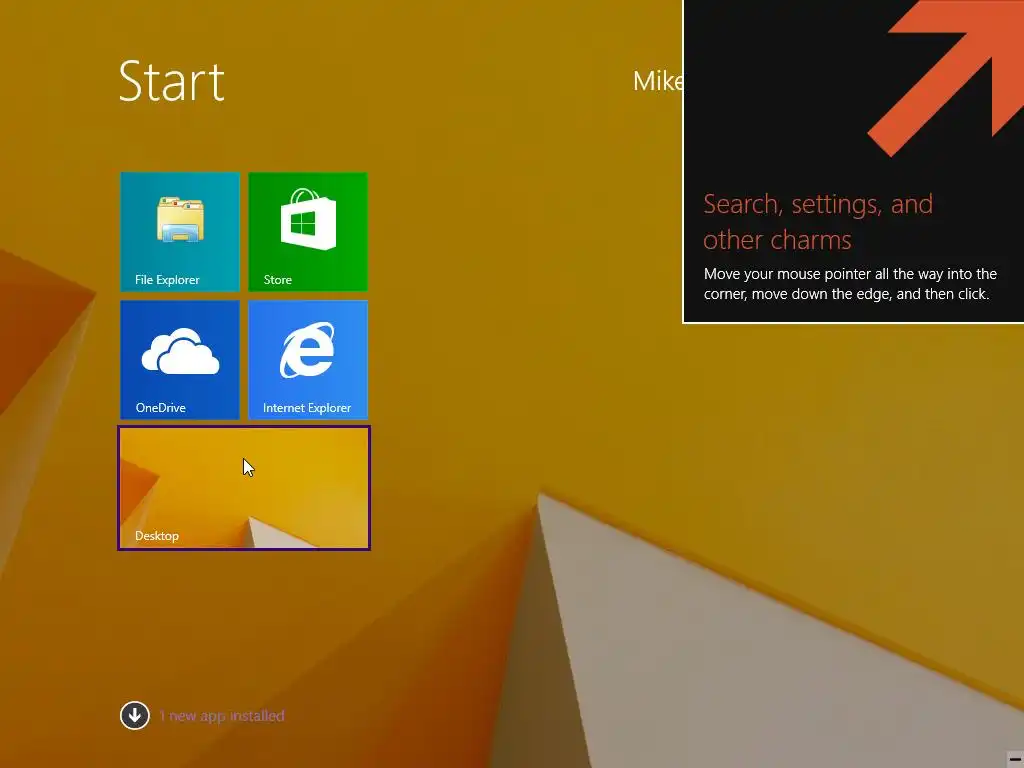Open the File Explorer tile
Image resolution: width=1024 pixels, height=768 pixels.
click(x=180, y=232)
